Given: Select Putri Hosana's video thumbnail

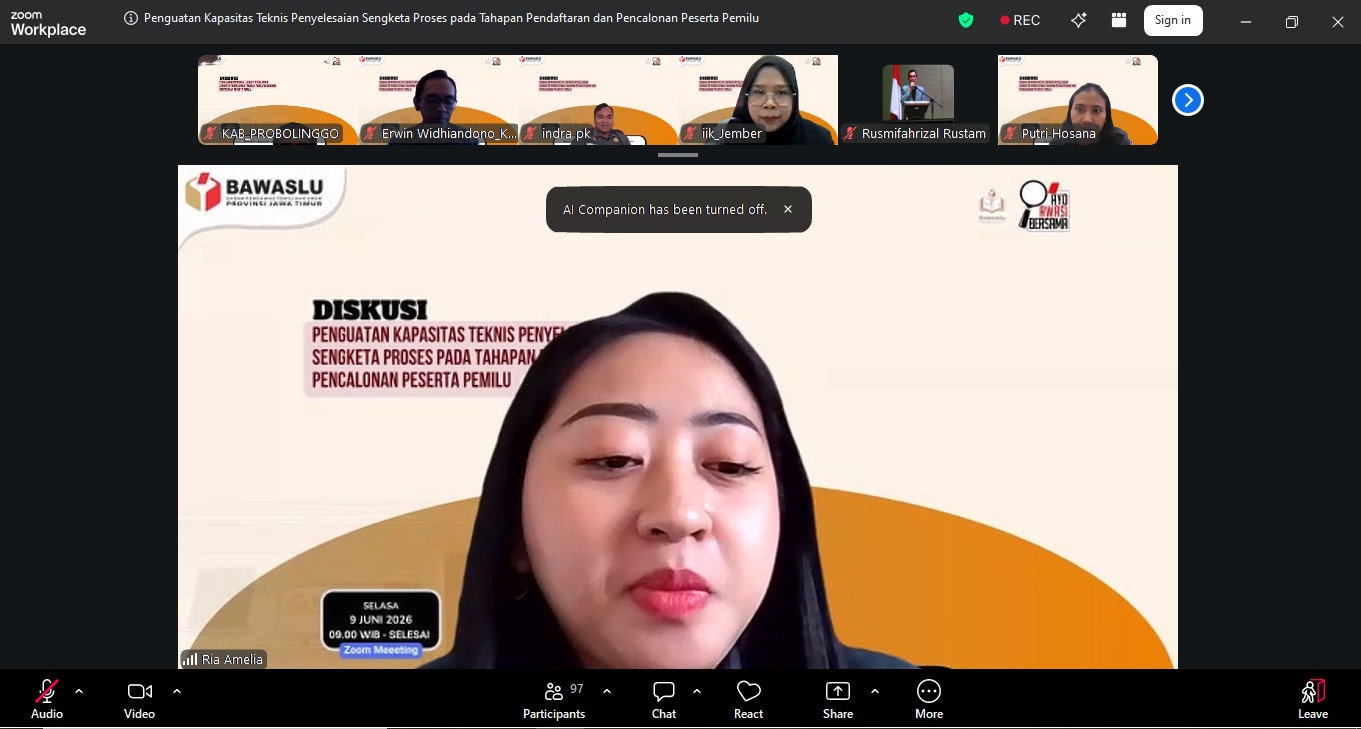Looking at the screenshot, I should pyautogui.click(x=1078, y=100).
